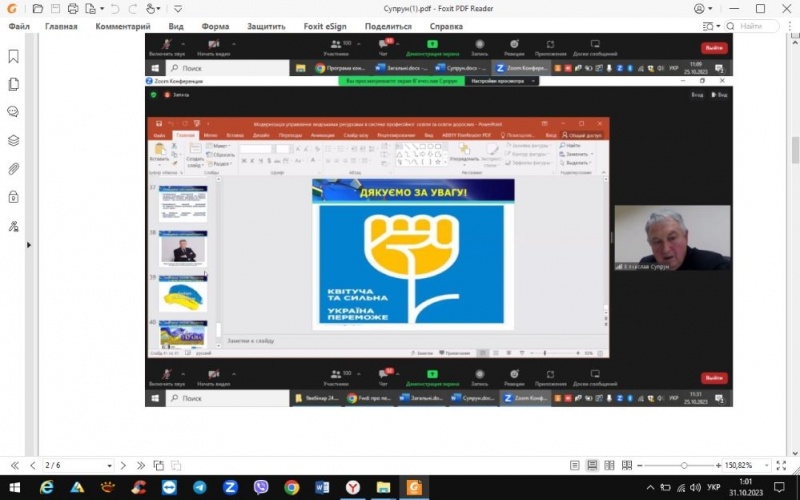Open the Bookmarks panel in sidebar
Image resolution: width=800 pixels, height=500 pixels.
[14, 56]
